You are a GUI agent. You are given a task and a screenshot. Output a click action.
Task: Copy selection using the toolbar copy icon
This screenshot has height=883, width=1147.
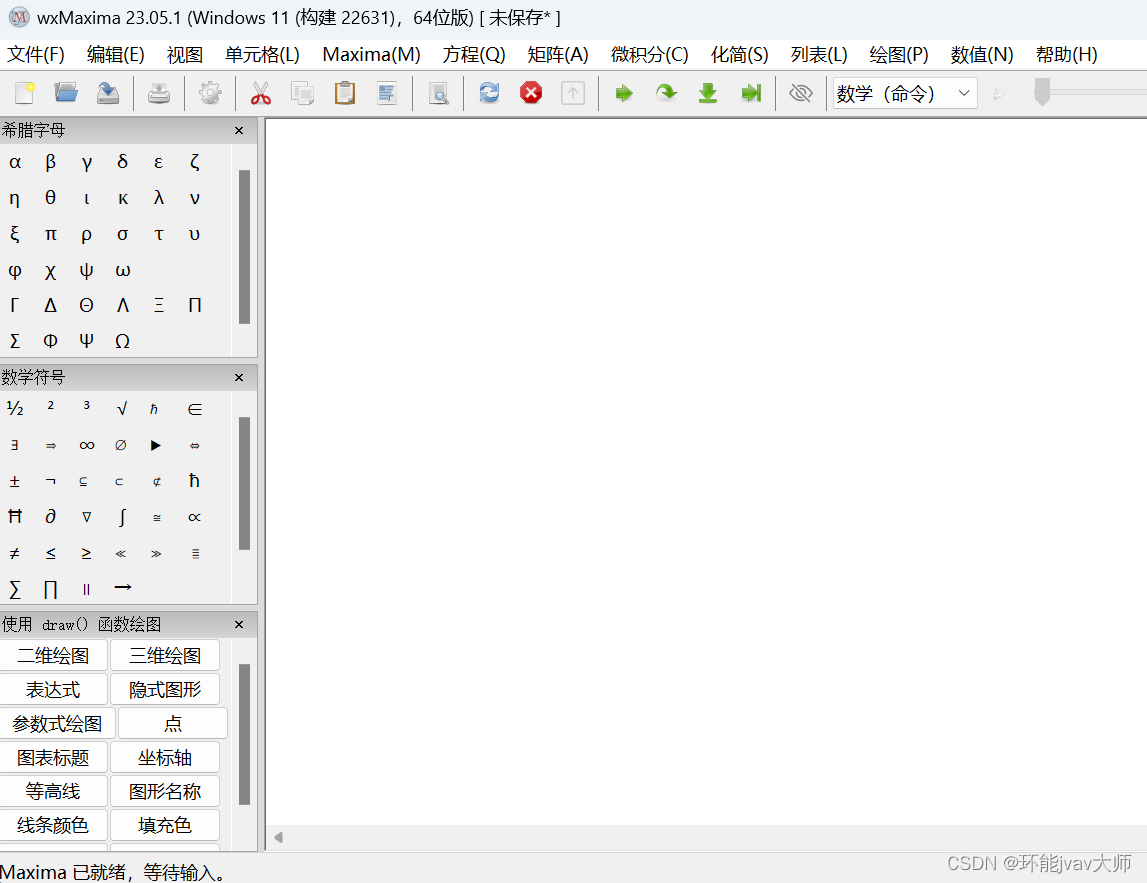(x=302, y=93)
